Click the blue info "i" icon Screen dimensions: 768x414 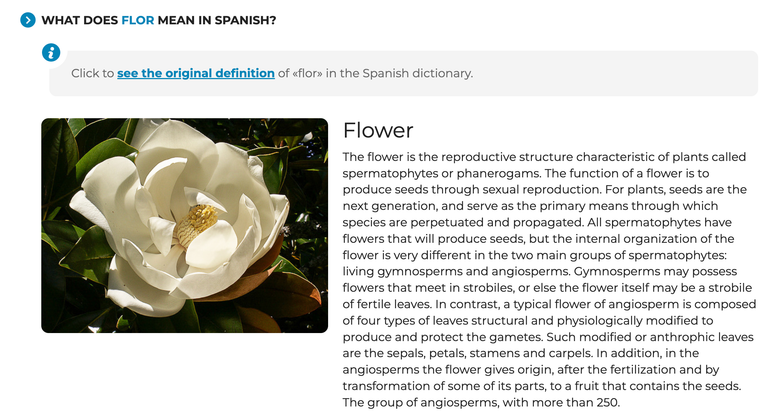(51, 52)
